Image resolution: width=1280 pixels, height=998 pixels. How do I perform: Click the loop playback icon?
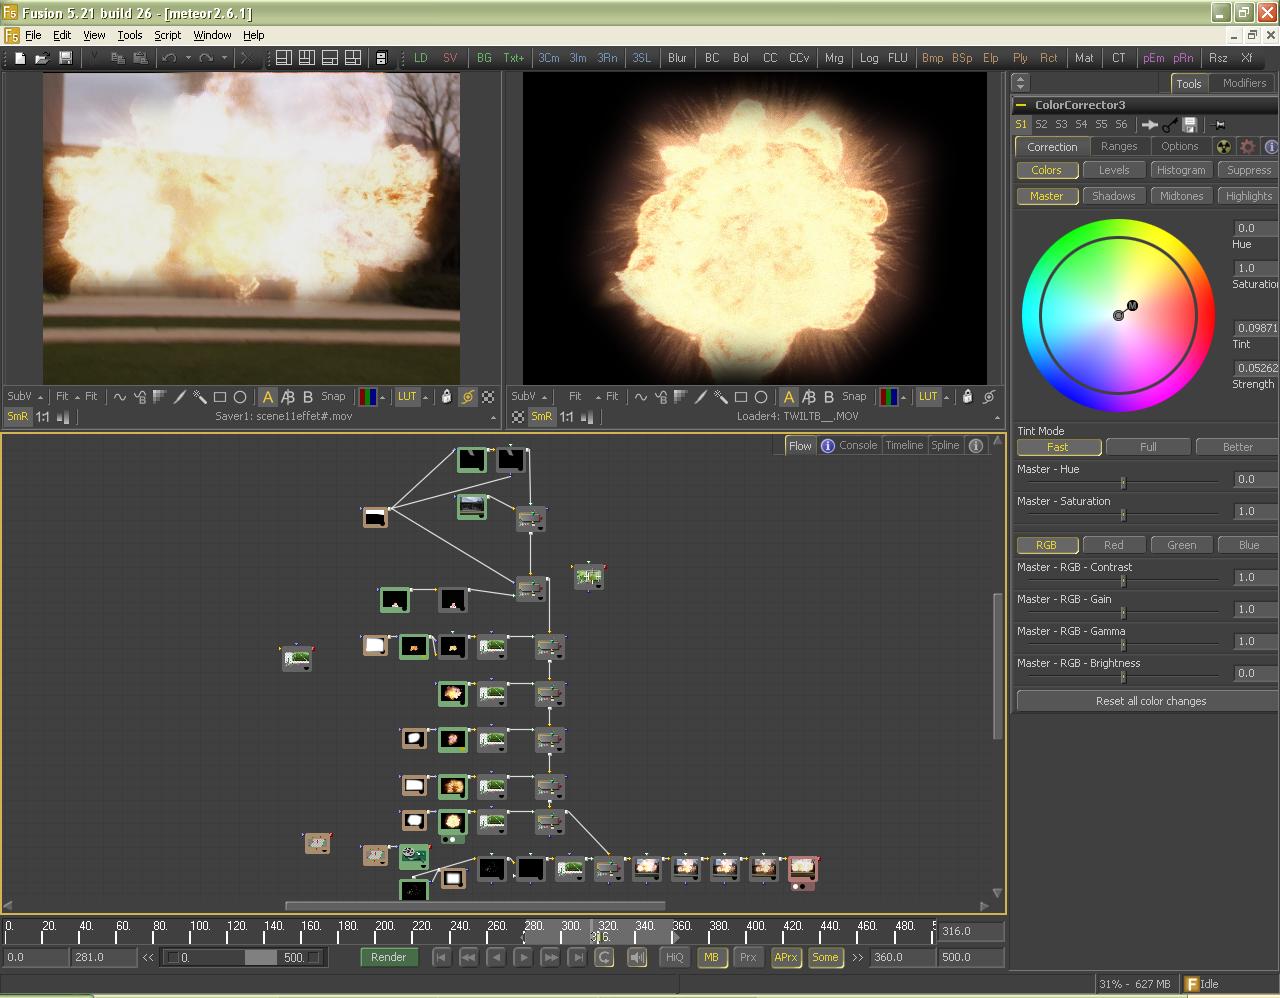coord(604,957)
